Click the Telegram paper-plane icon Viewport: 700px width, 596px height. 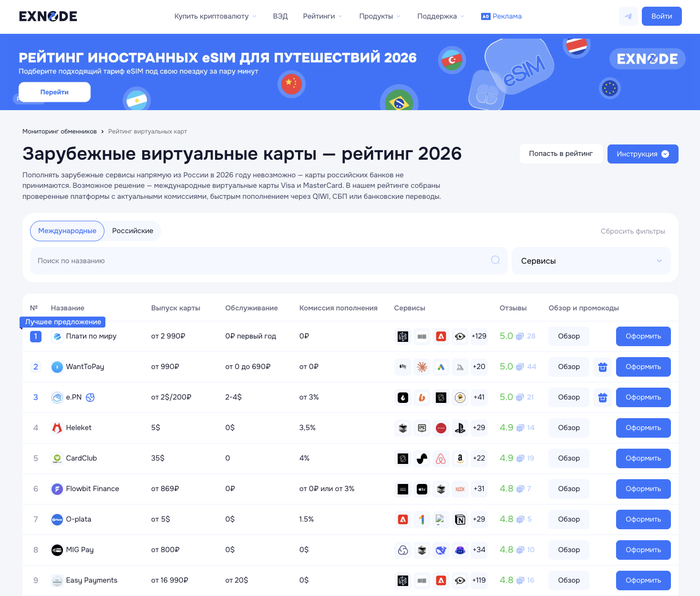tap(628, 16)
